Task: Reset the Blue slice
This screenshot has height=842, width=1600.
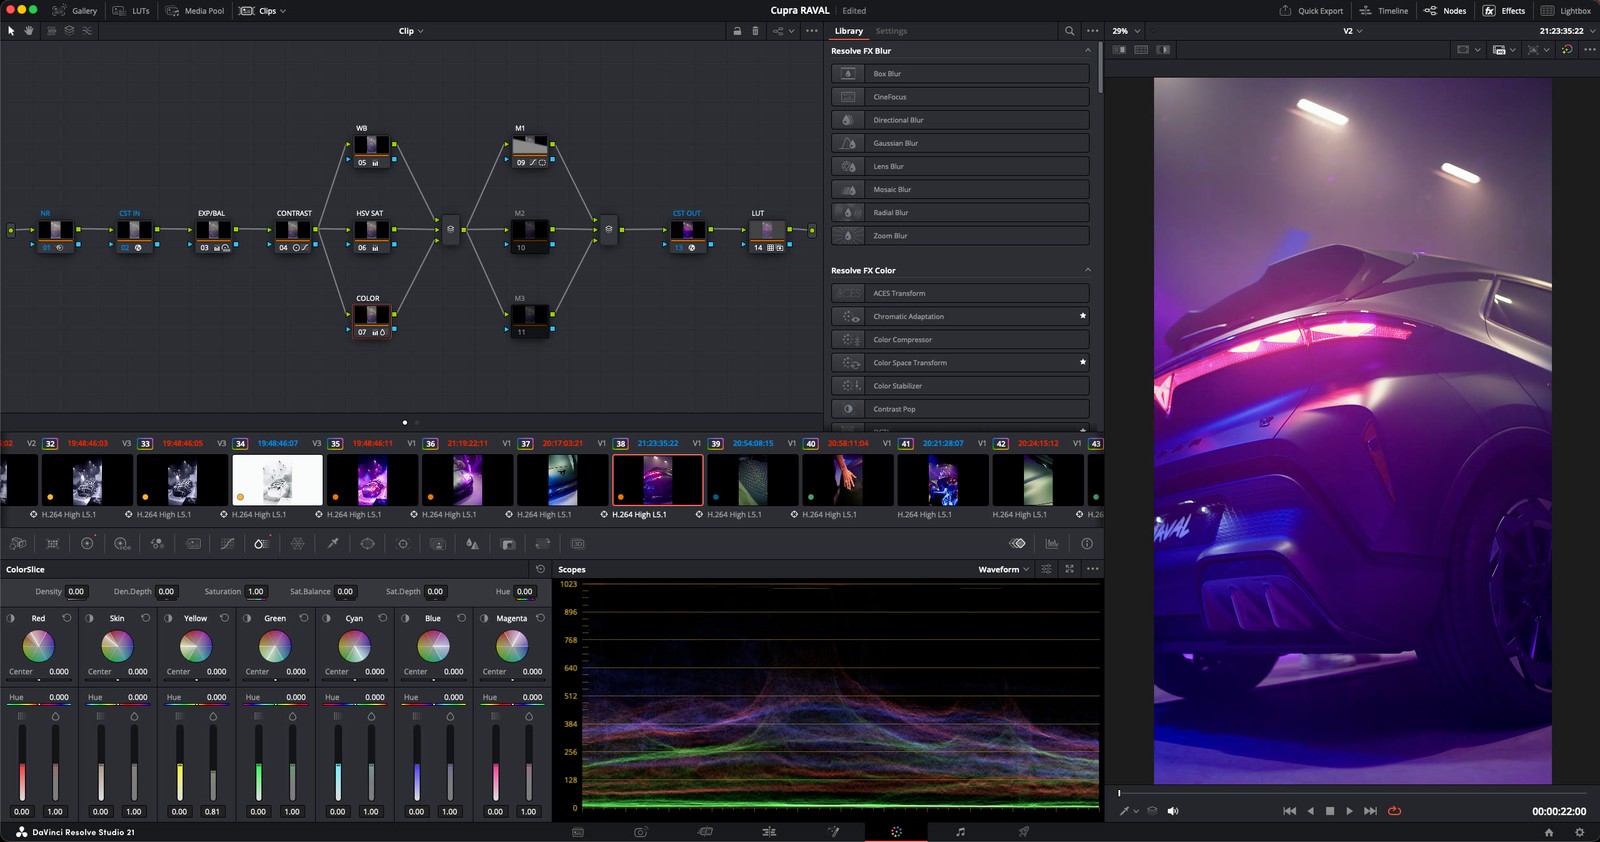Action: click(x=461, y=618)
